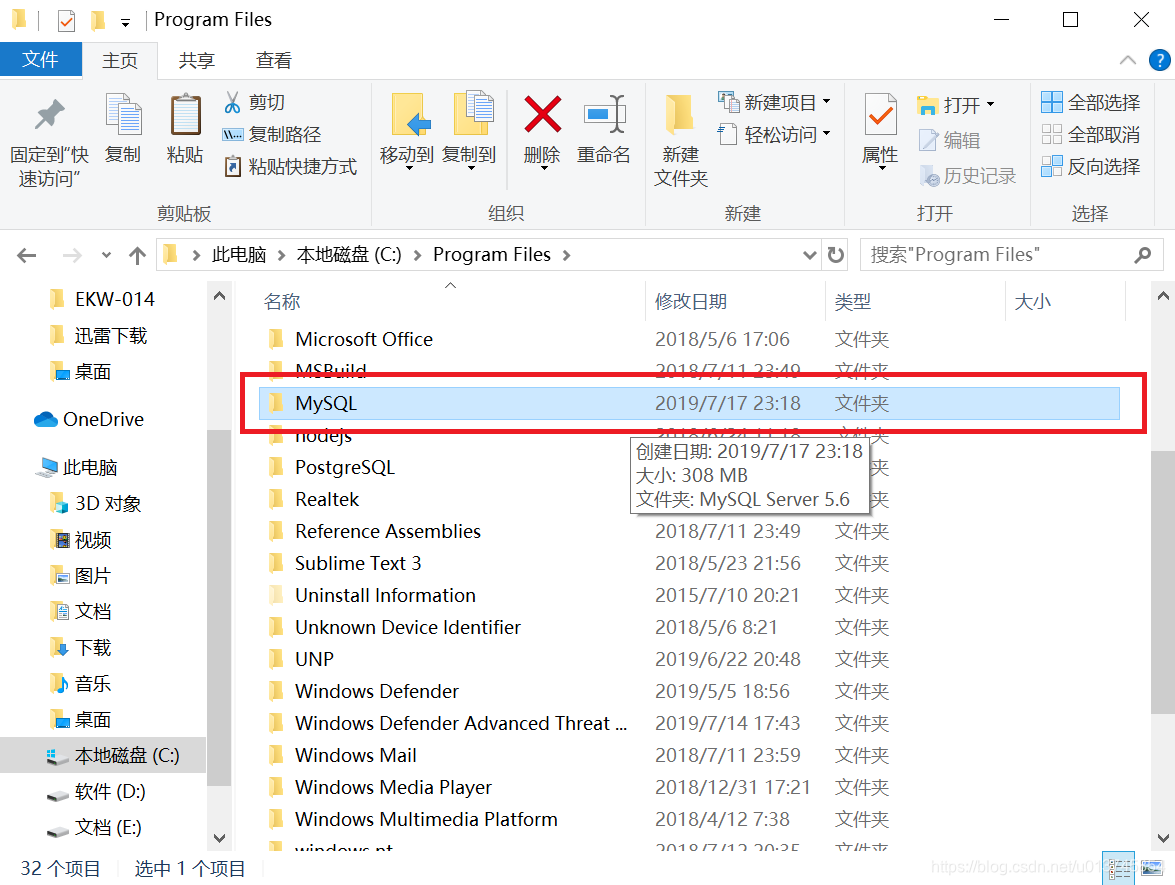Switch to the Share (共享) tab
This screenshot has width=1175, height=885.
click(197, 60)
